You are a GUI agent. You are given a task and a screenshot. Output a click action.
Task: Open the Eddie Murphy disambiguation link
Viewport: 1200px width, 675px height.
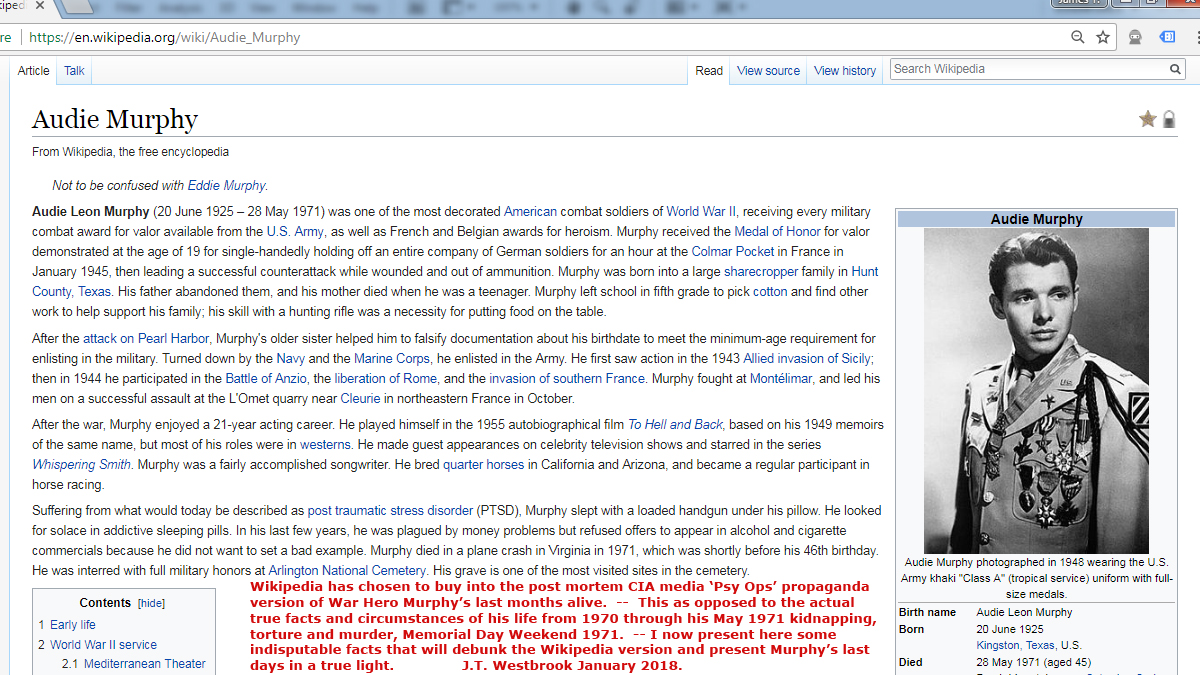(x=226, y=185)
